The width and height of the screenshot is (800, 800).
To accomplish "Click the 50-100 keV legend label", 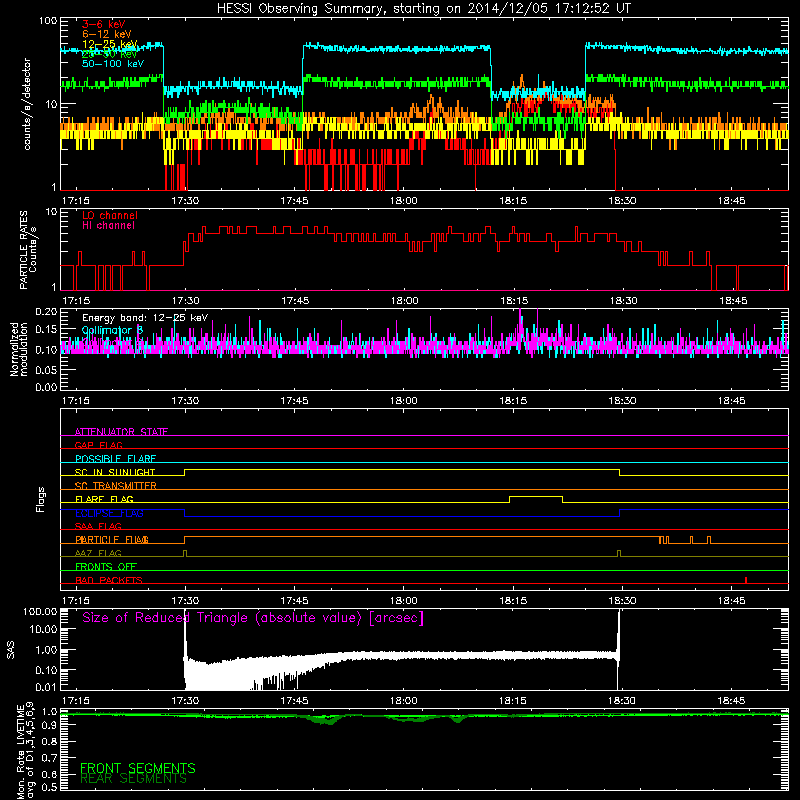I will 113,63.
